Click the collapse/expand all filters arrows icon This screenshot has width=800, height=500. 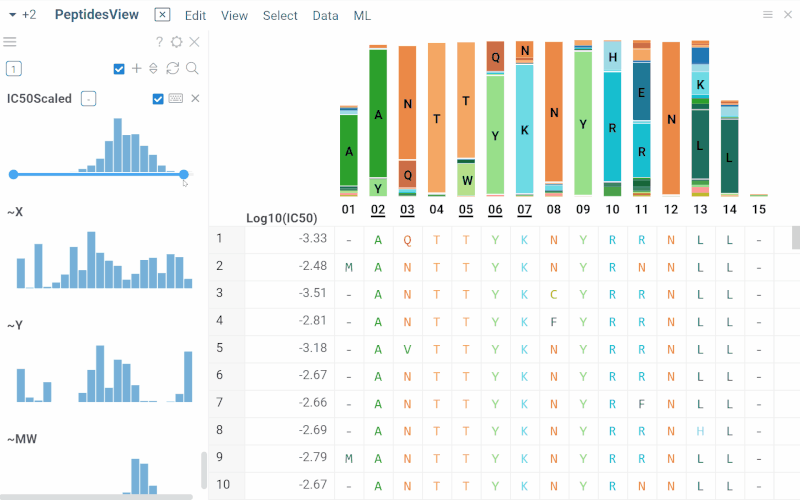pyautogui.click(x=154, y=68)
